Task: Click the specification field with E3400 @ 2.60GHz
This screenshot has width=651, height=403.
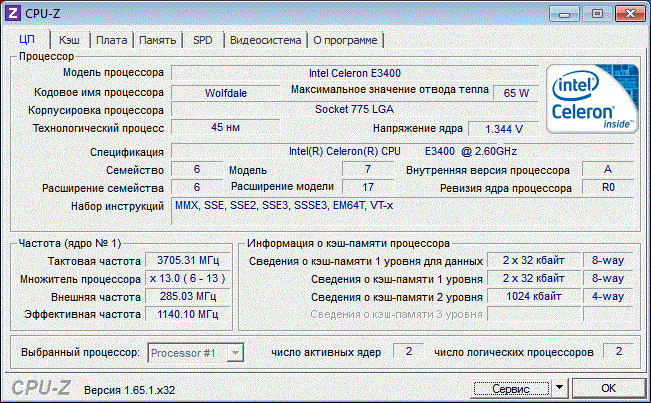Action: (402, 151)
